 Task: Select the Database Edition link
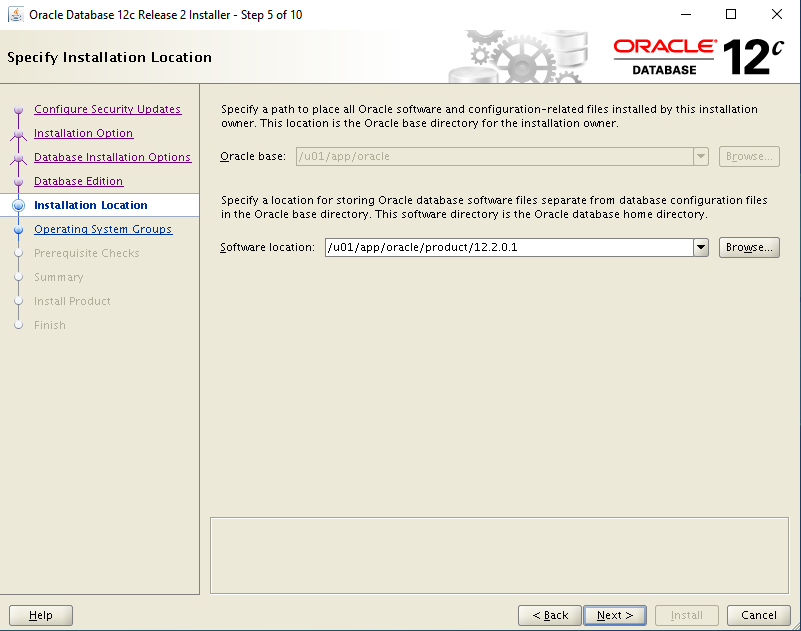click(x=78, y=181)
